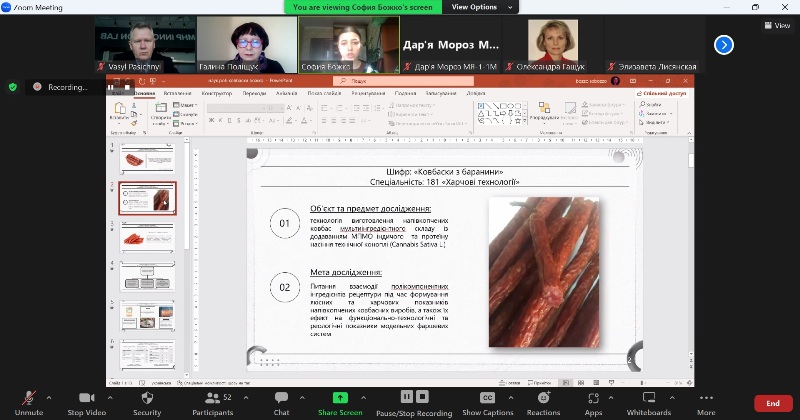The width and height of the screenshot is (800, 420).
Task: Show next participants with blue arrow
Action: 724,44
